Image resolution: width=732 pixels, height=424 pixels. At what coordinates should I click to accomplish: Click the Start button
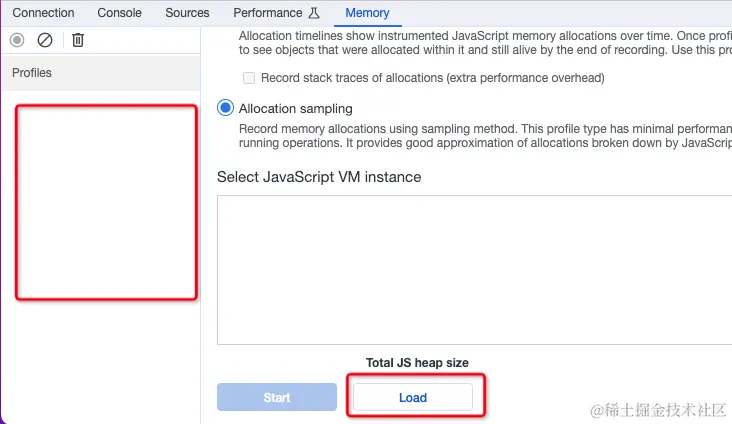click(277, 397)
